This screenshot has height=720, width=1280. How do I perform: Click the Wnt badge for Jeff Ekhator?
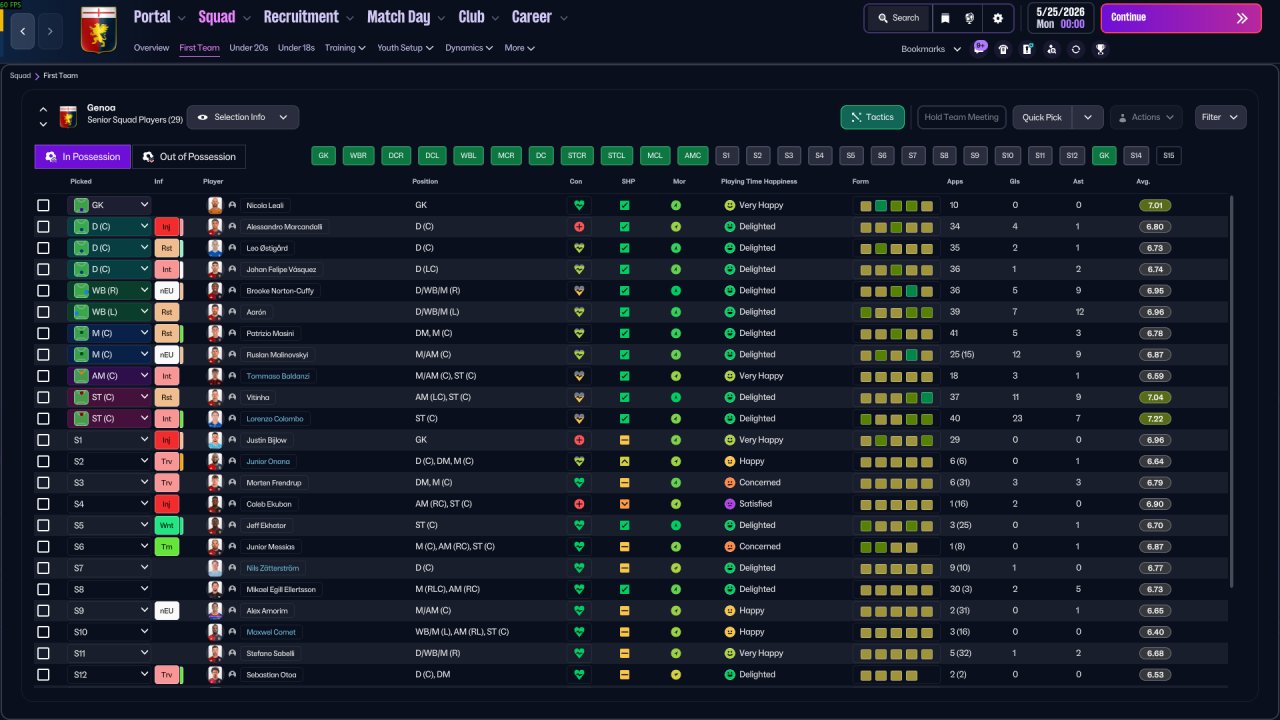tap(167, 525)
